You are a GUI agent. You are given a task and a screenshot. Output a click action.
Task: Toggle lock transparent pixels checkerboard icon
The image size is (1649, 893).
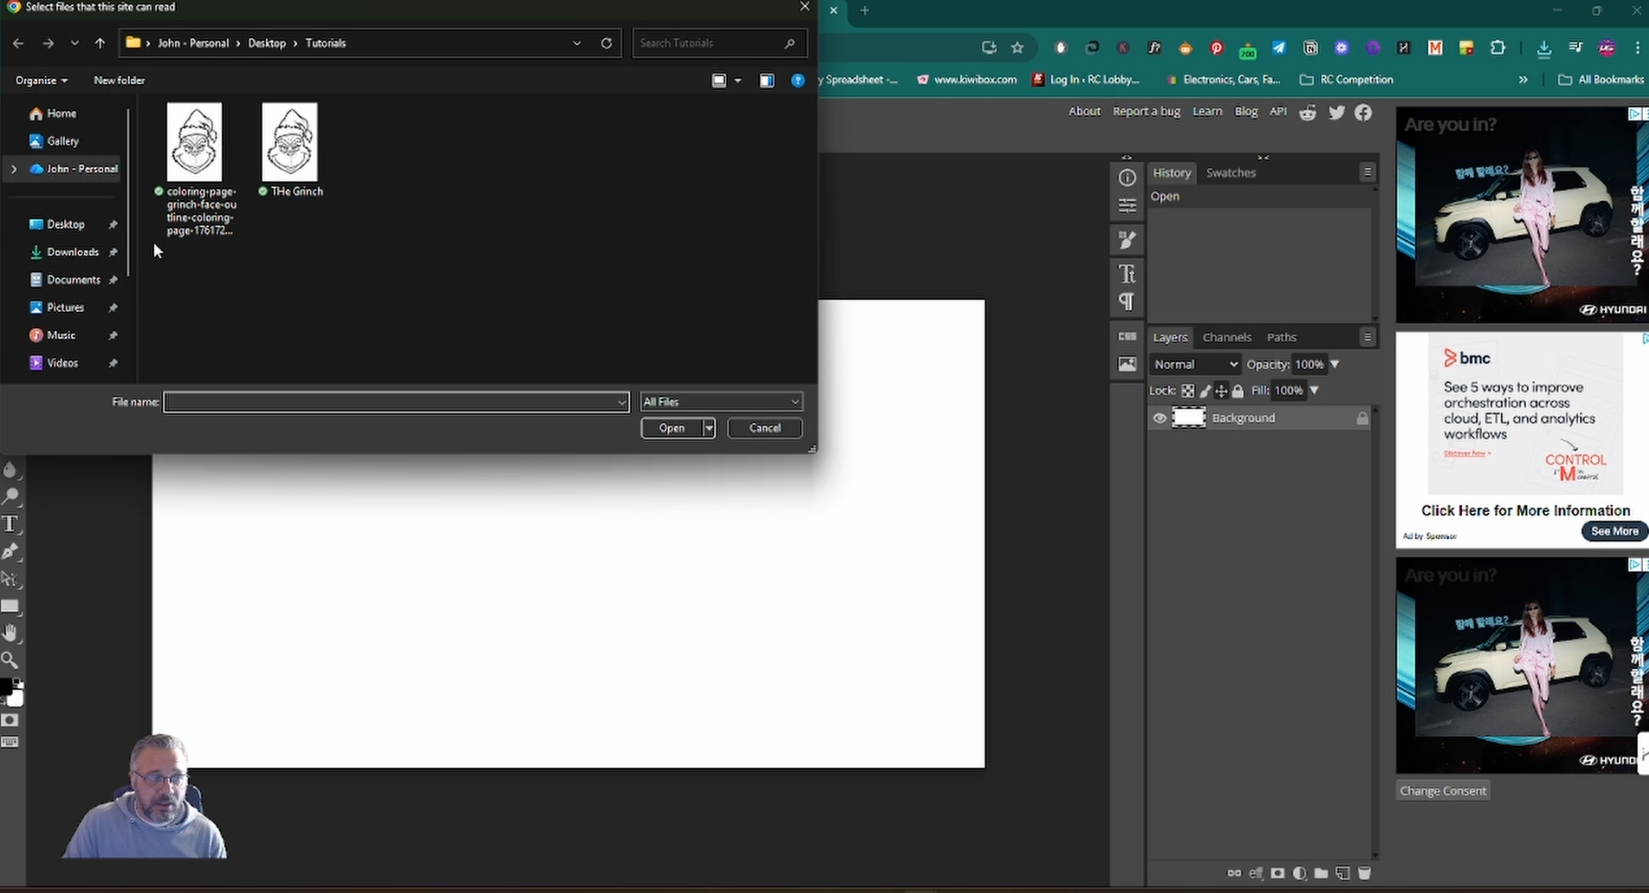pos(1187,391)
